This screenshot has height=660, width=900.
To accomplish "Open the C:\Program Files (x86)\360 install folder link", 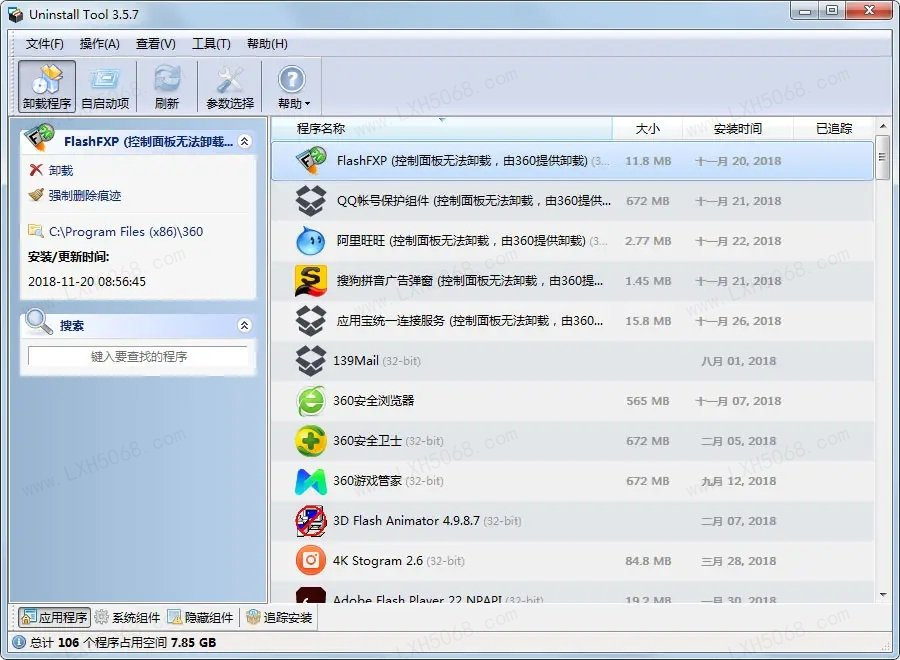I will (x=126, y=232).
